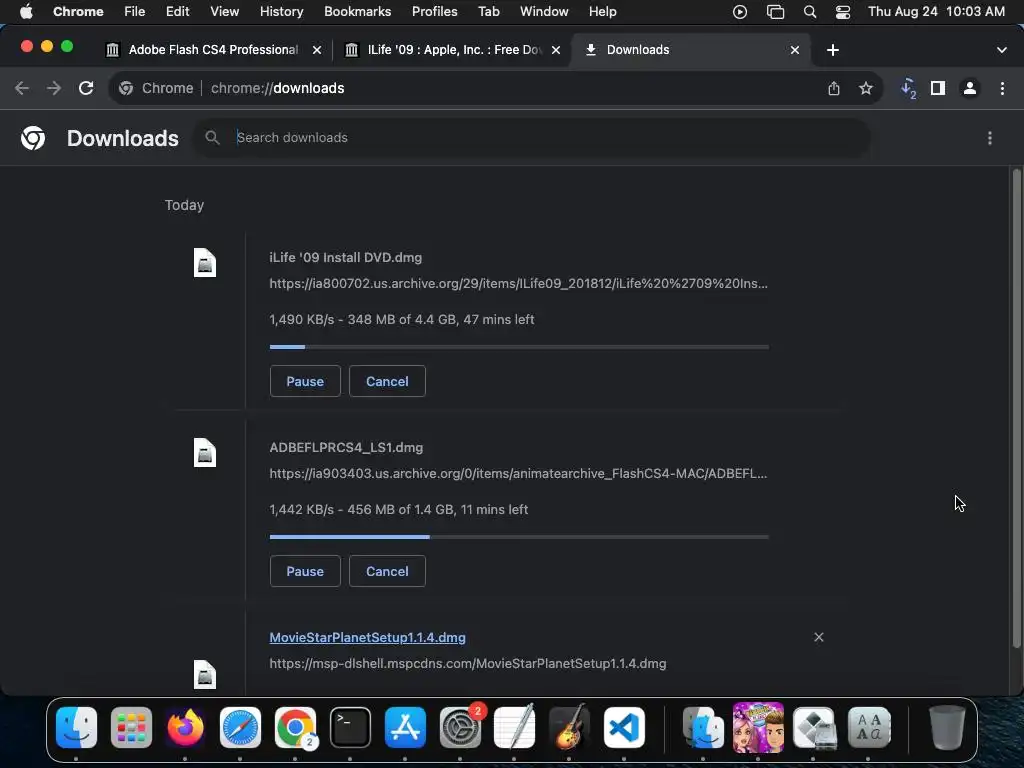Click the ADBEFLPRCS4 archive.org source URL
1024x768 pixels.
point(519,473)
